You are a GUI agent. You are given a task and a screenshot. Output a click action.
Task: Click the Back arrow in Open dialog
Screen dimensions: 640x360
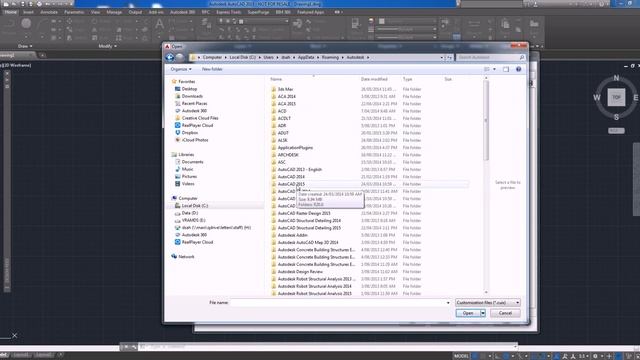tap(170, 58)
